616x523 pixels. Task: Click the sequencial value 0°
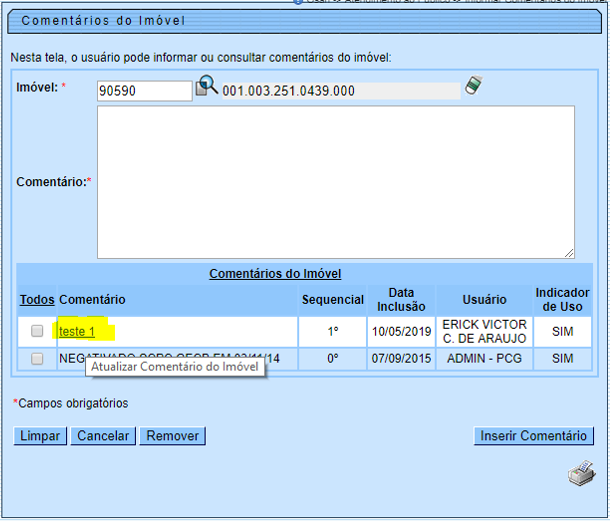coord(333,358)
